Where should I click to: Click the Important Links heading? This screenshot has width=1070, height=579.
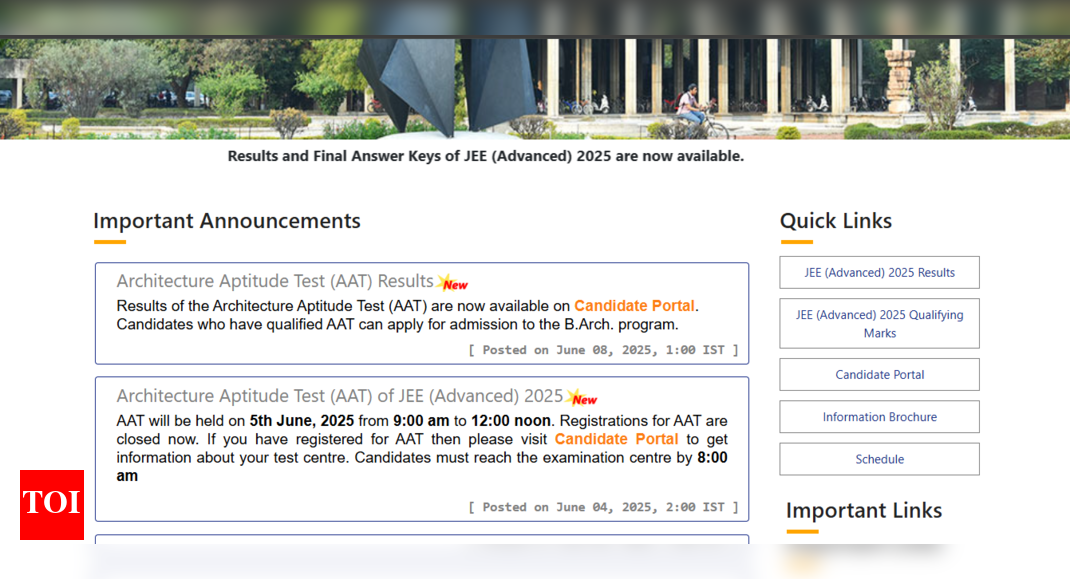[x=863, y=510]
